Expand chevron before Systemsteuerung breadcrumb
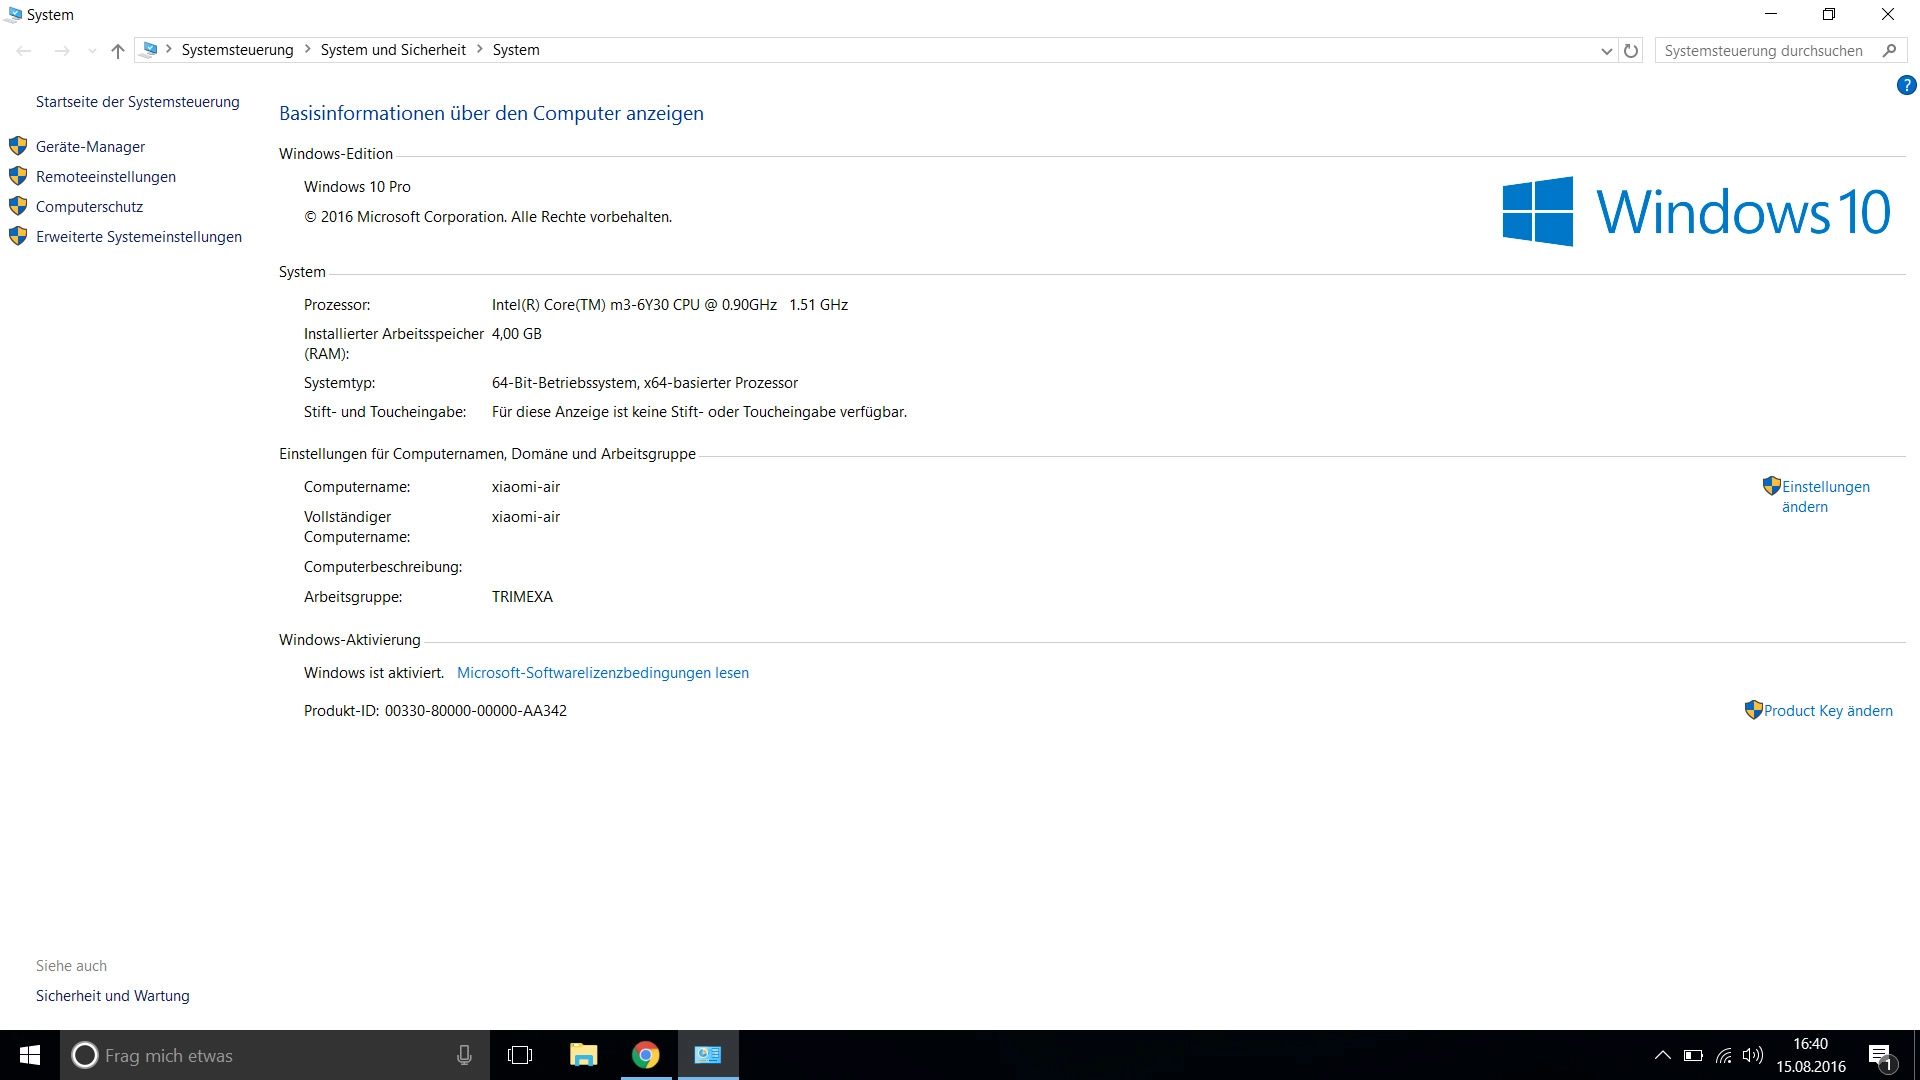Screen dimensions: 1920x1080 (x=169, y=50)
